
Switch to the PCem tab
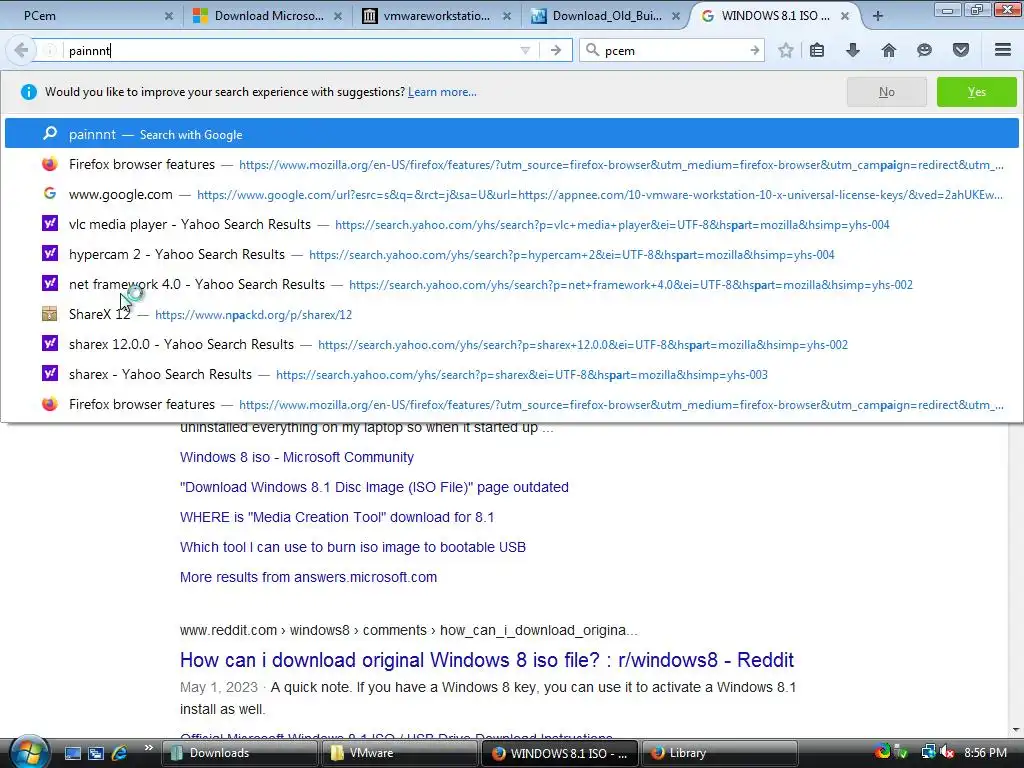(89, 16)
